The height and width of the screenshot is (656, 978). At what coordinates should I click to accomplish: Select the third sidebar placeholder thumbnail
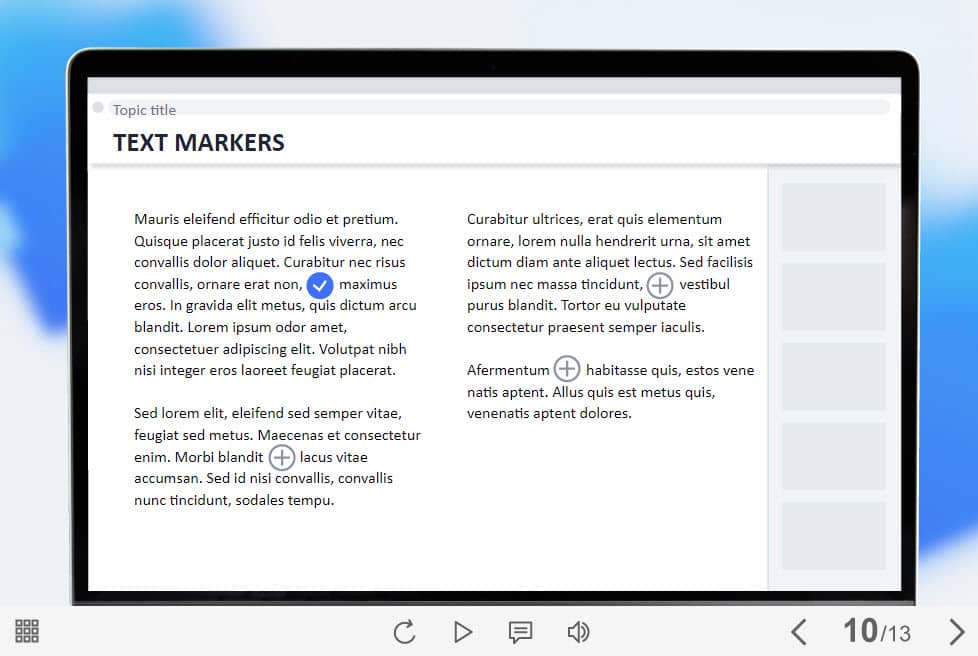tap(833, 377)
